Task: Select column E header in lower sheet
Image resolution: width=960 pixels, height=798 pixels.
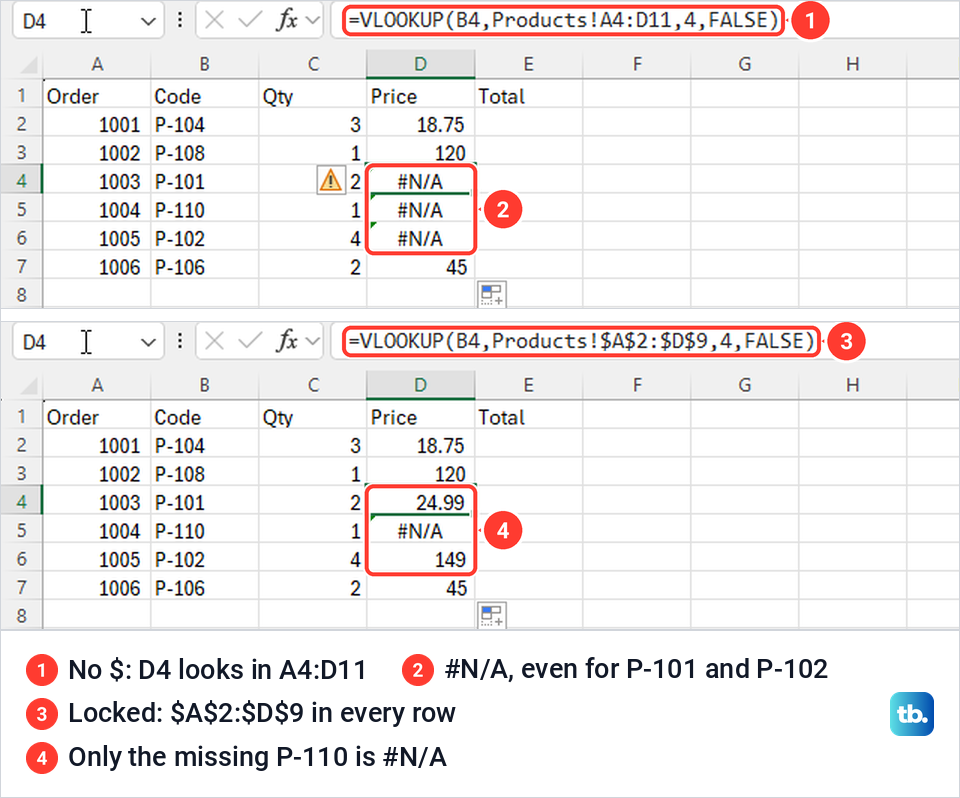Action: [528, 385]
